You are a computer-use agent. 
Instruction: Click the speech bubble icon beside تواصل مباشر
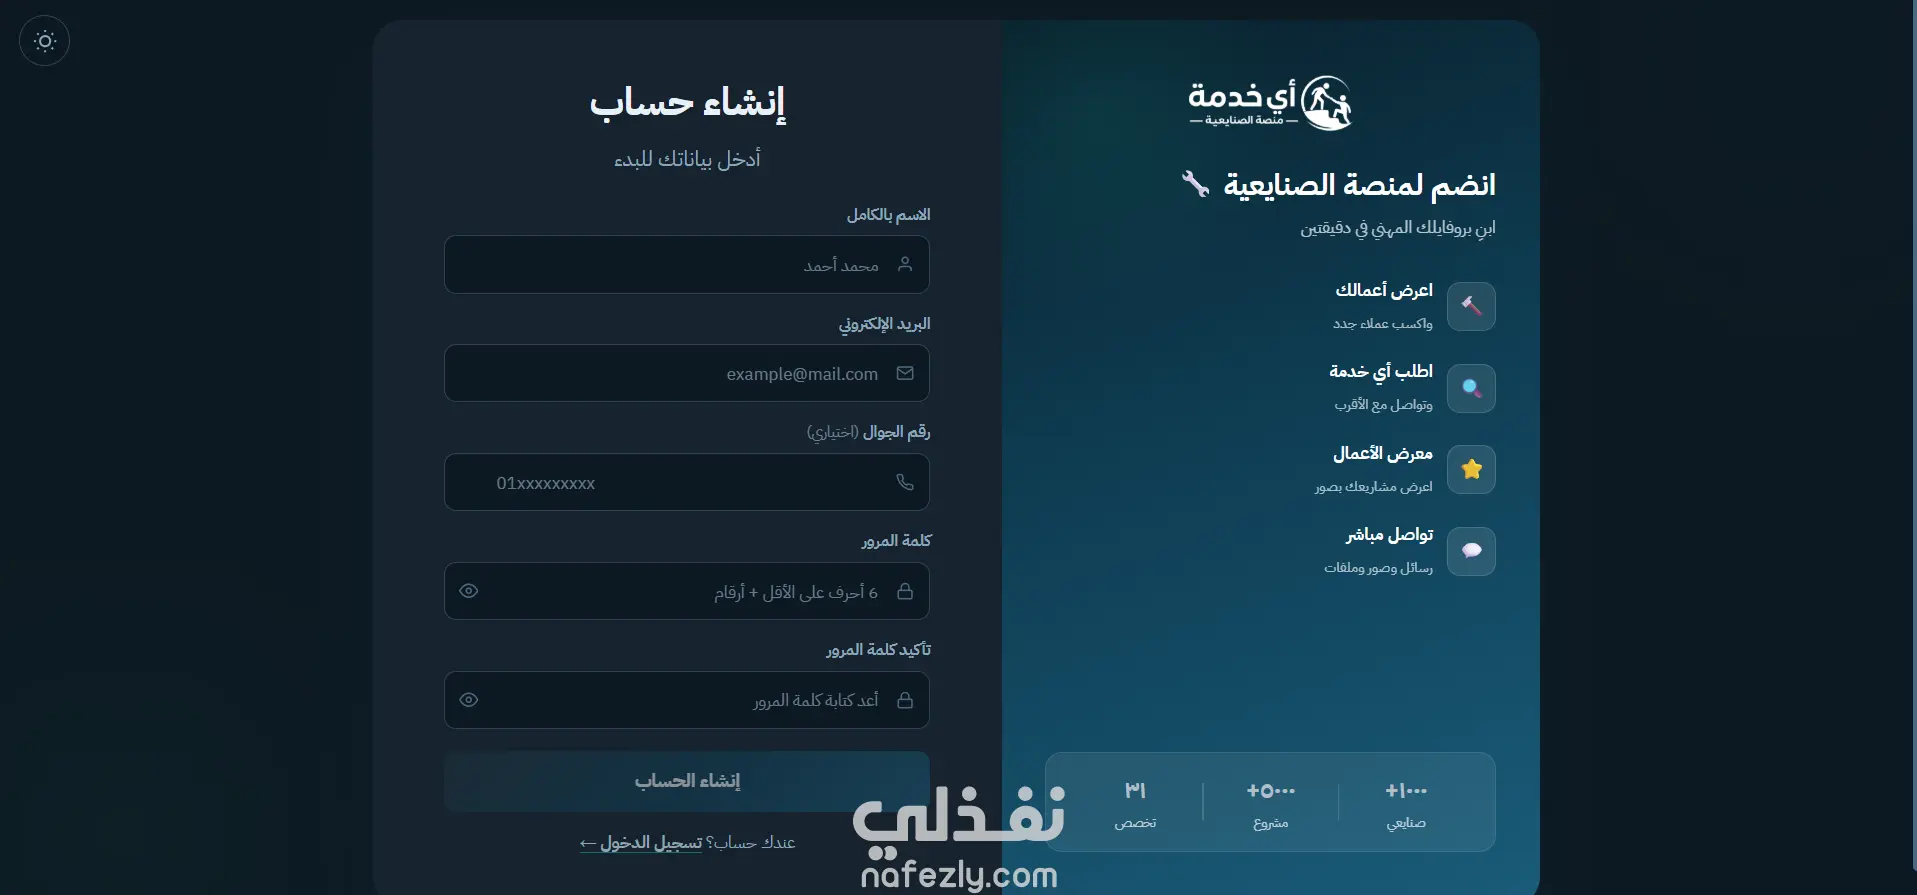[1471, 551]
